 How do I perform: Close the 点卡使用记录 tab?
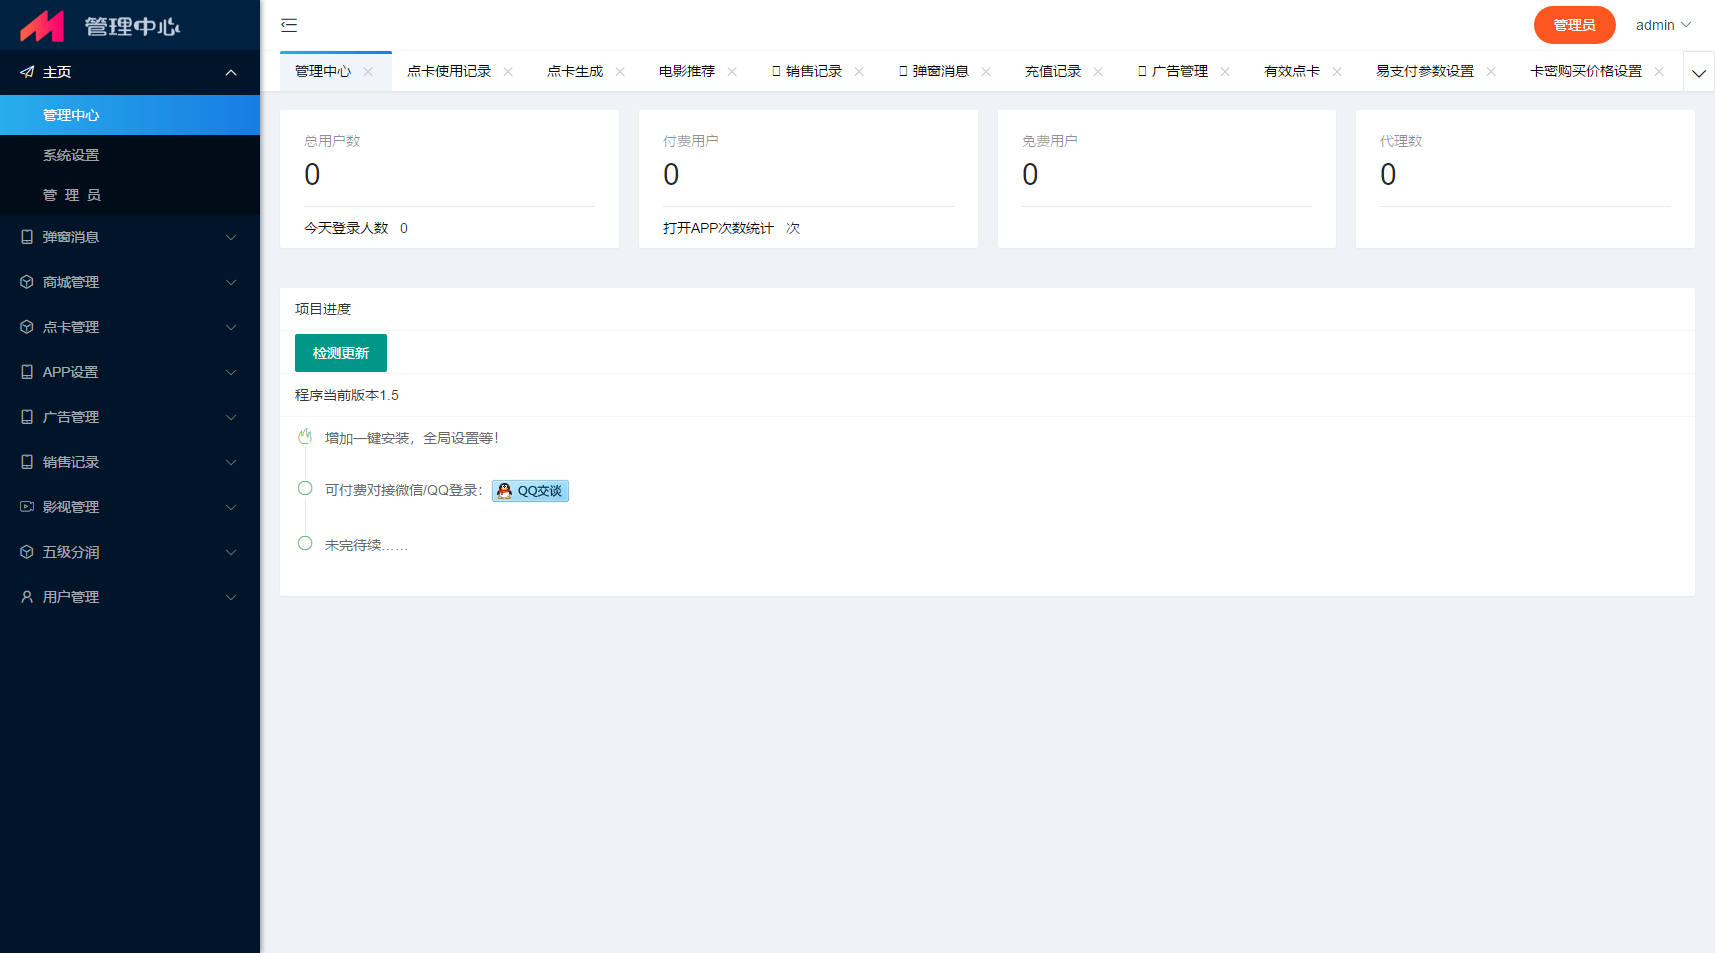[508, 72]
